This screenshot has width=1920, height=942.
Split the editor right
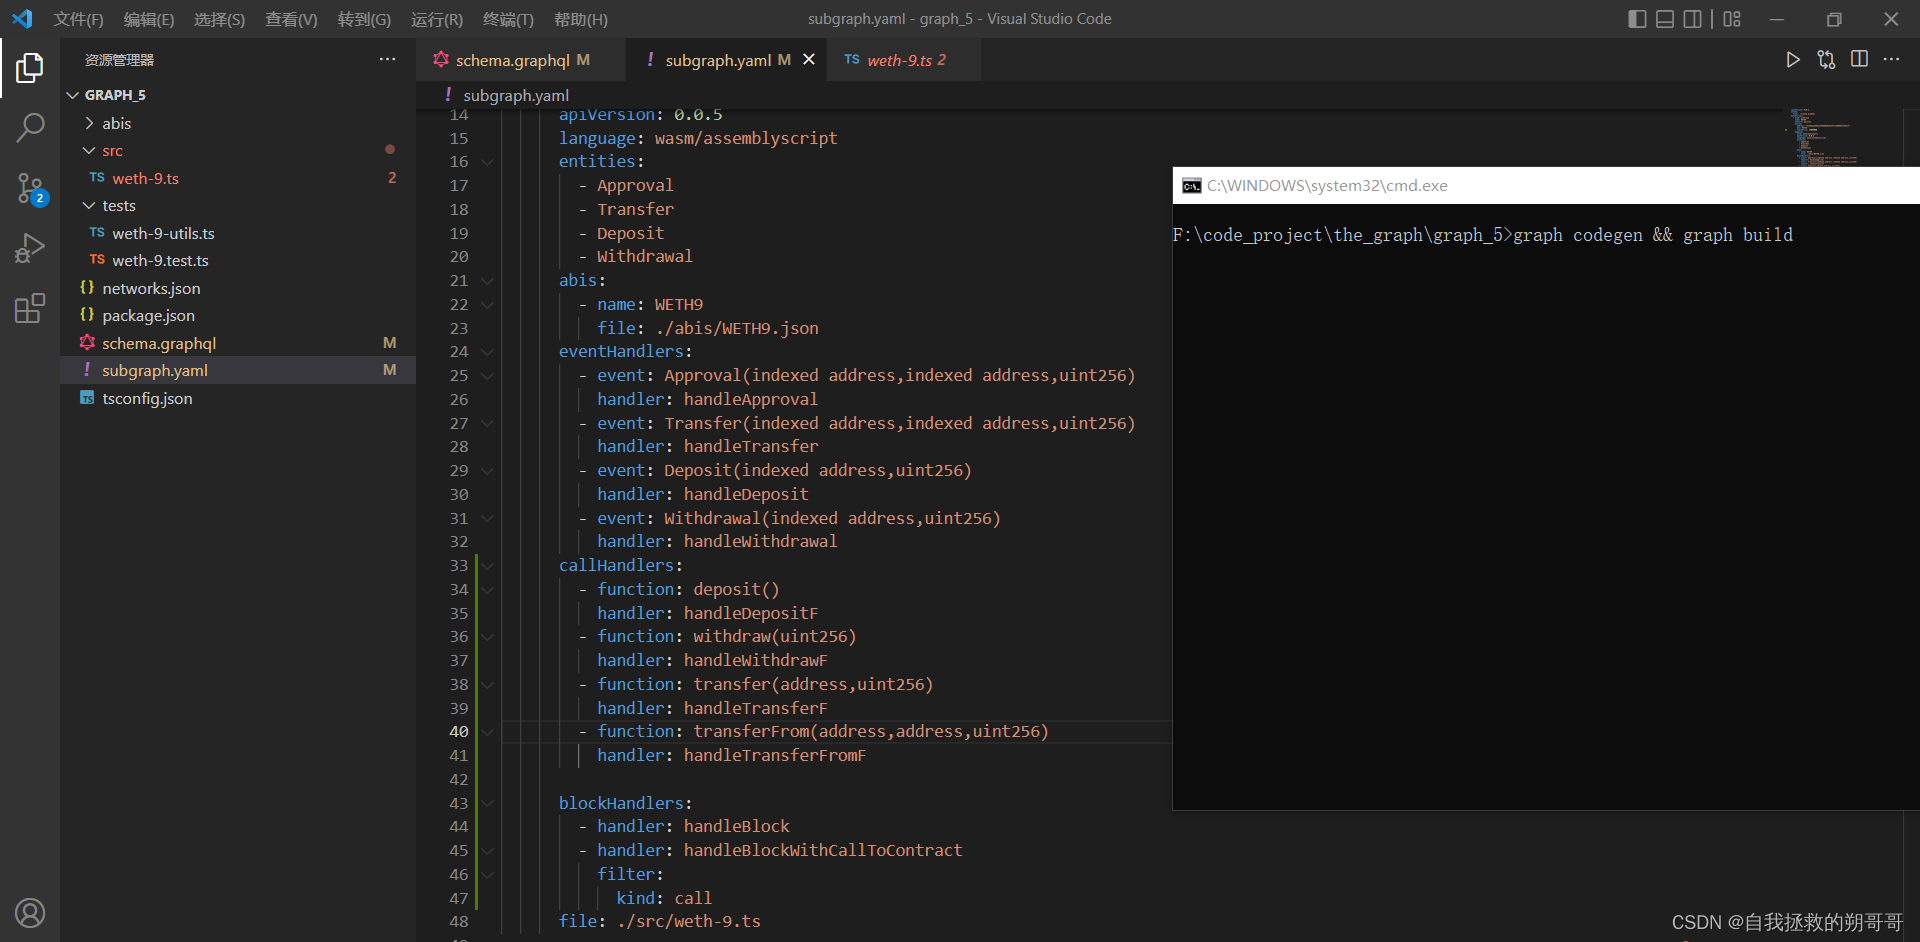click(1859, 60)
